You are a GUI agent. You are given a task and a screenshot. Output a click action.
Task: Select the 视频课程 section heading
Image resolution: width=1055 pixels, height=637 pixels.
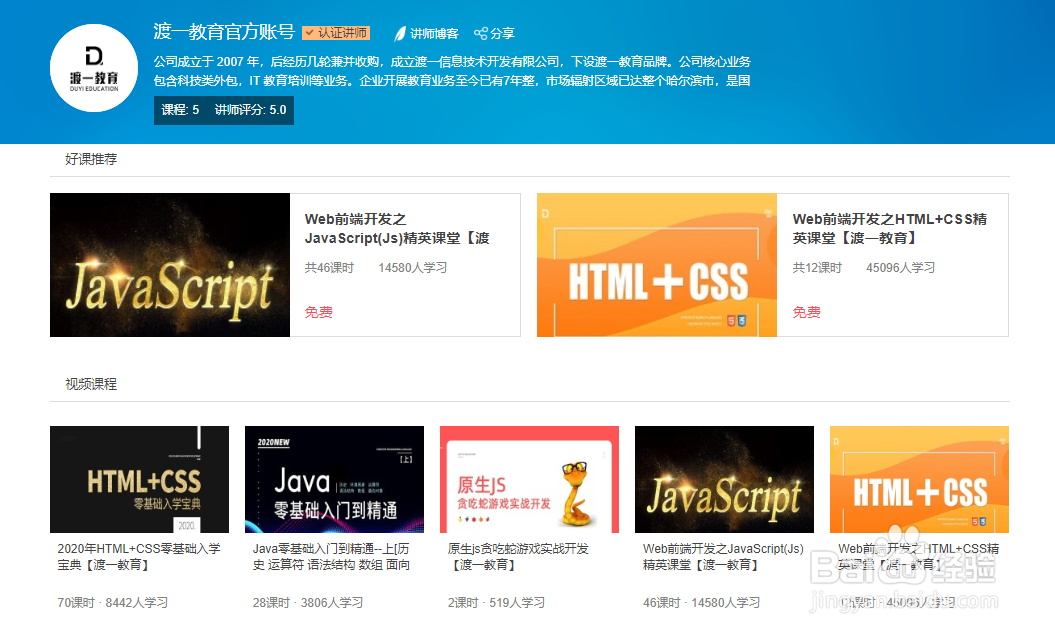click(91, 384)
